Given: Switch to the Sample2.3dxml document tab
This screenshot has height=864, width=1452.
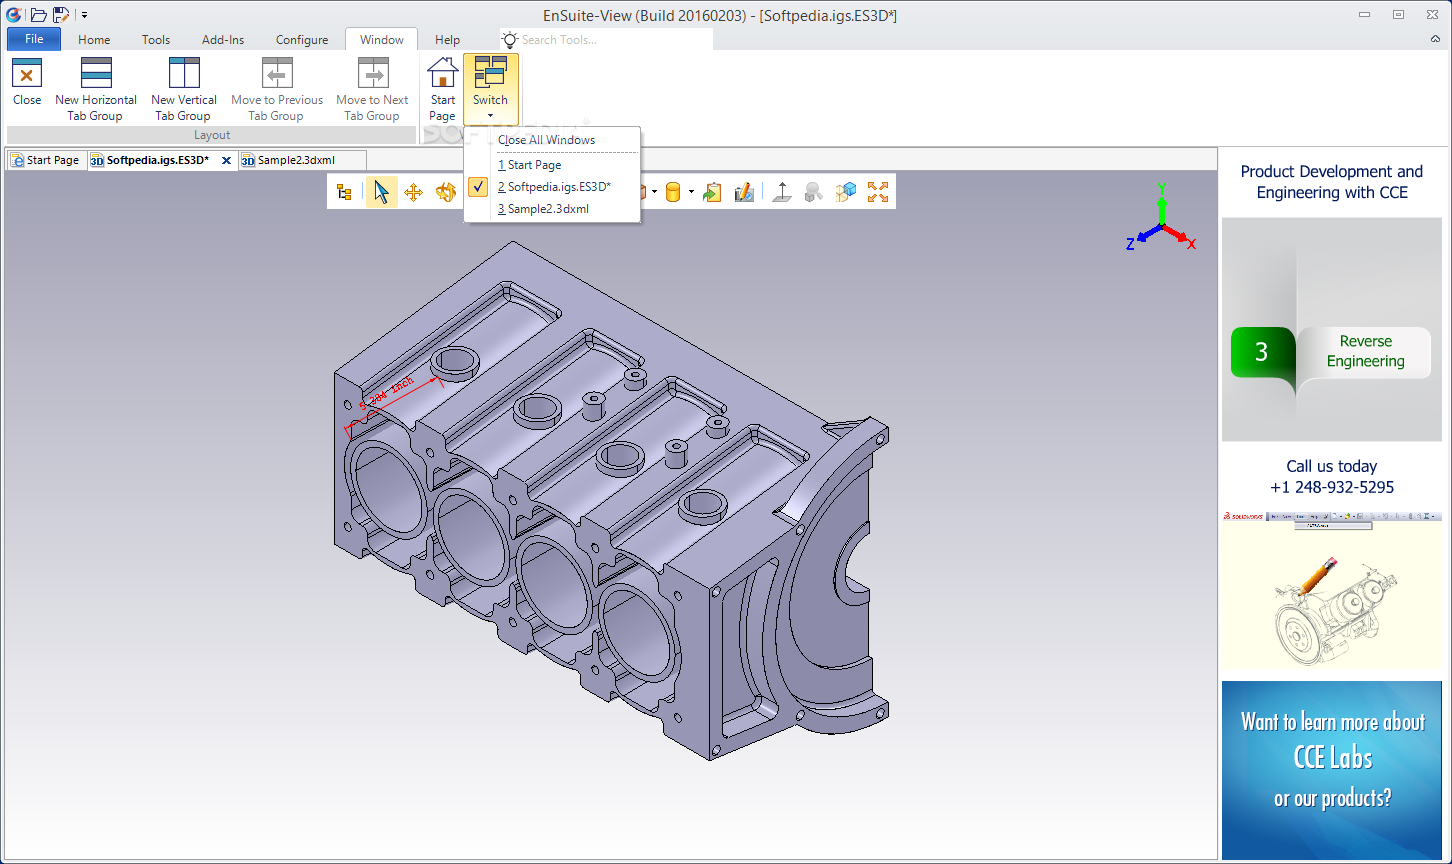Looking at the screenshot, I should (x=302, y=160).
